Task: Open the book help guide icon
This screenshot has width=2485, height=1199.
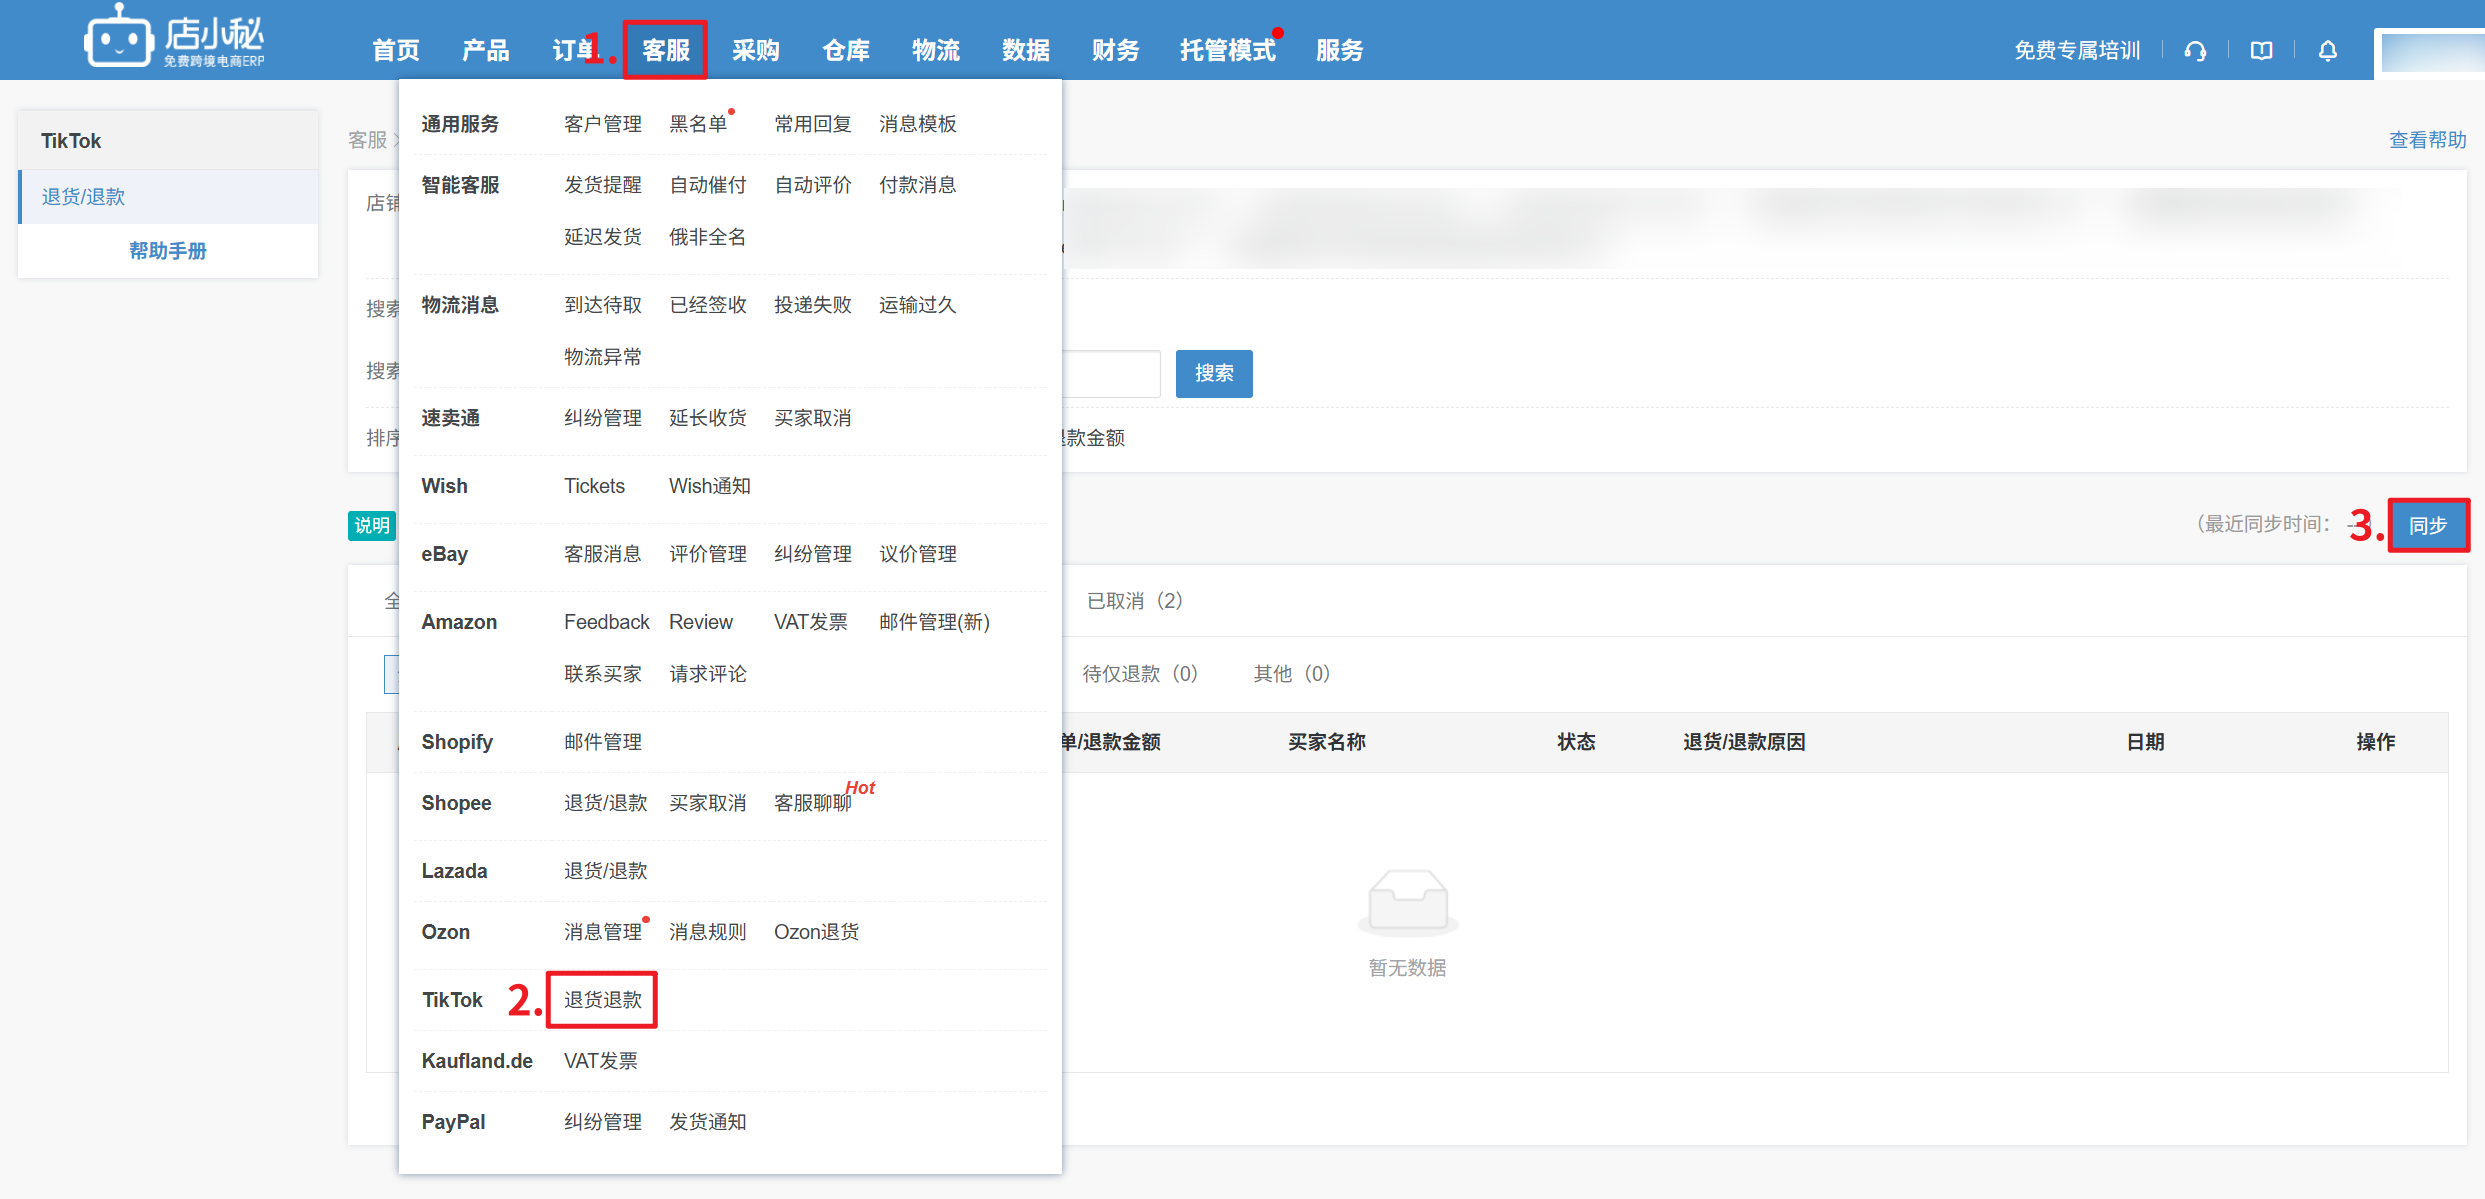Action: [x=2261, y=51]
